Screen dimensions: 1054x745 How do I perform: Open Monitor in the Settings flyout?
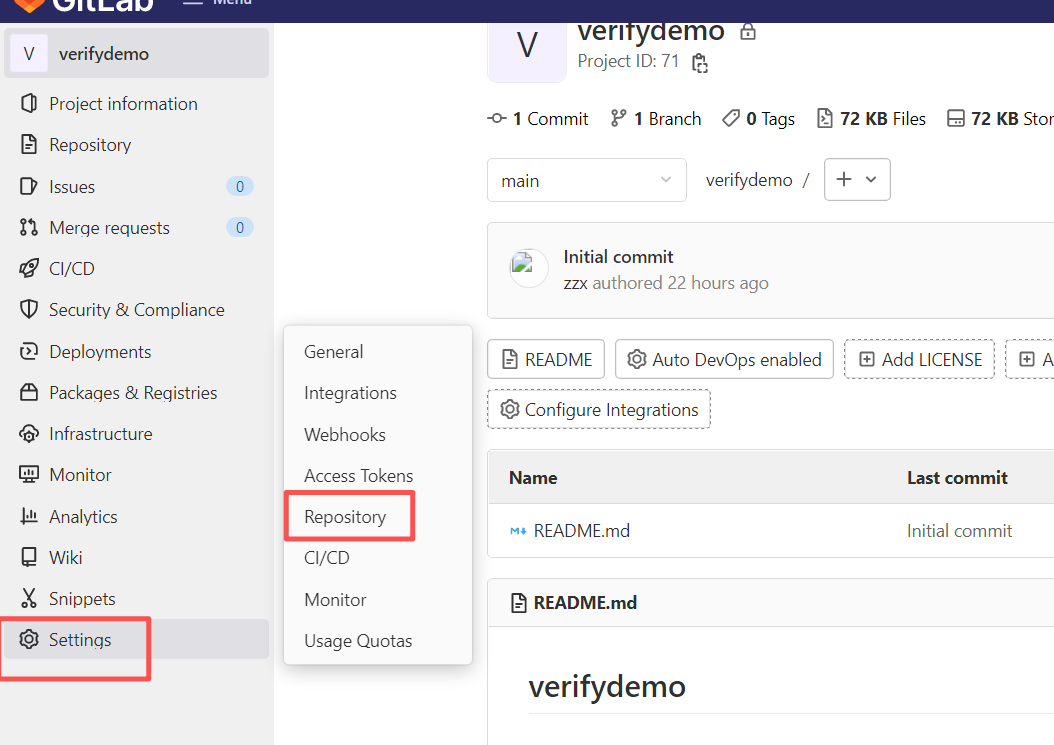[x=335, y=599]
